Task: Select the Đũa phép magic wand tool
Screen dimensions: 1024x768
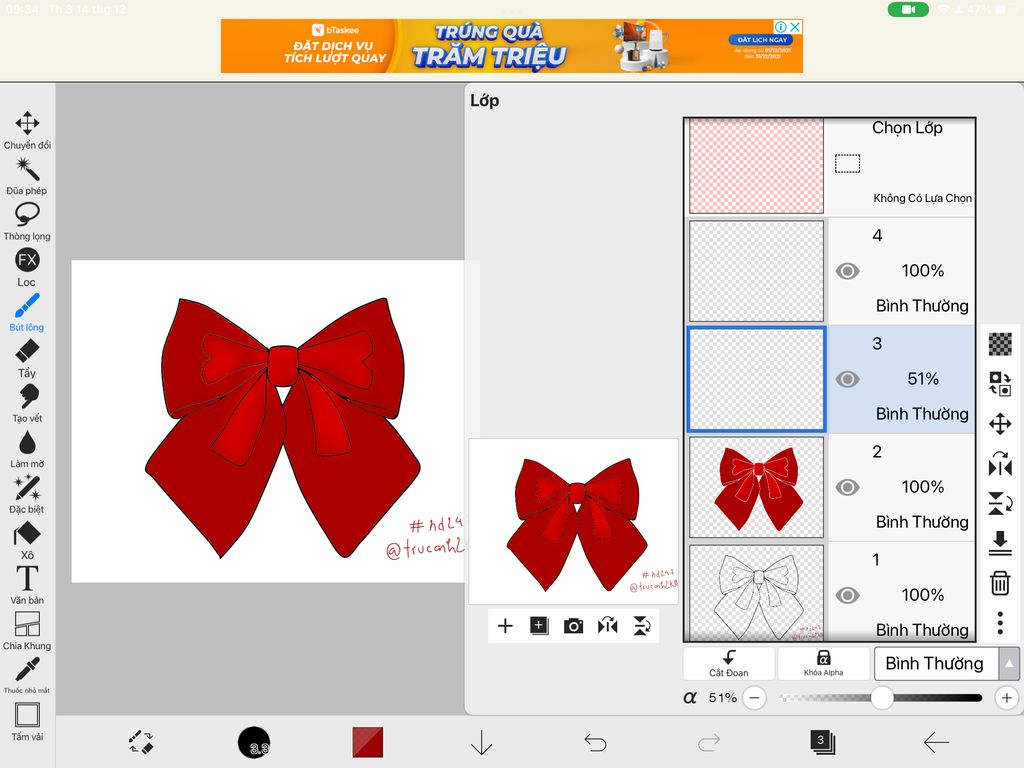Action: [x=27, y=176]
